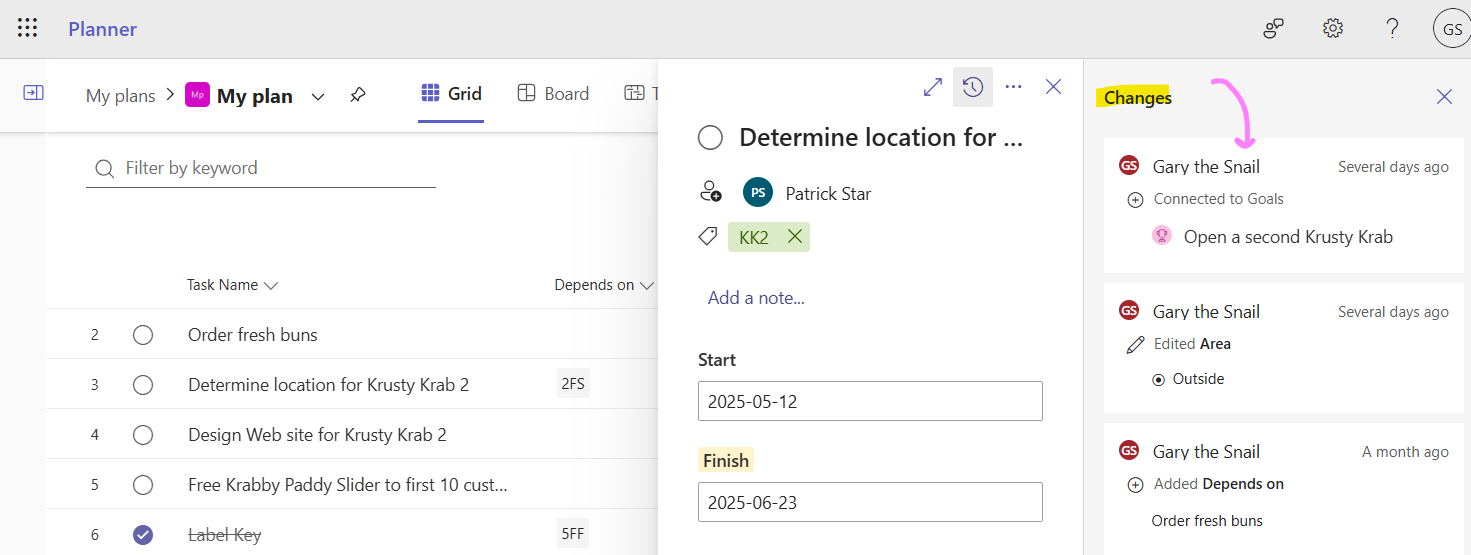Image resolution: width=1471 pixels, height=555 pixels.
Task: Click Add a note link
Action: (x=756, y=297)
